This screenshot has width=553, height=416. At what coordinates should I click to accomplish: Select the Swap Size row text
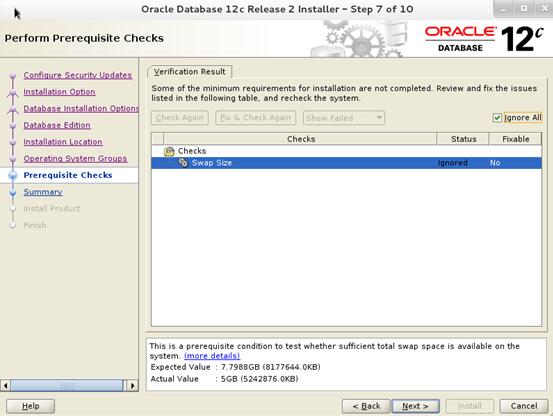point(212,163)
